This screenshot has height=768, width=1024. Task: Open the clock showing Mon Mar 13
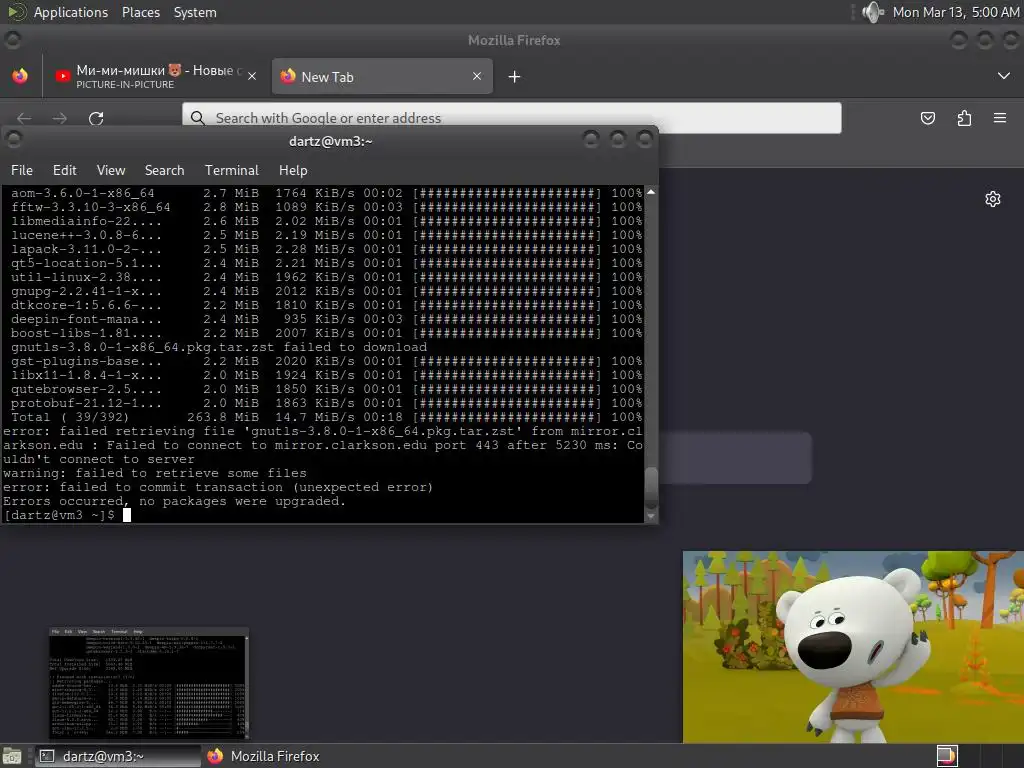[955, 12]
